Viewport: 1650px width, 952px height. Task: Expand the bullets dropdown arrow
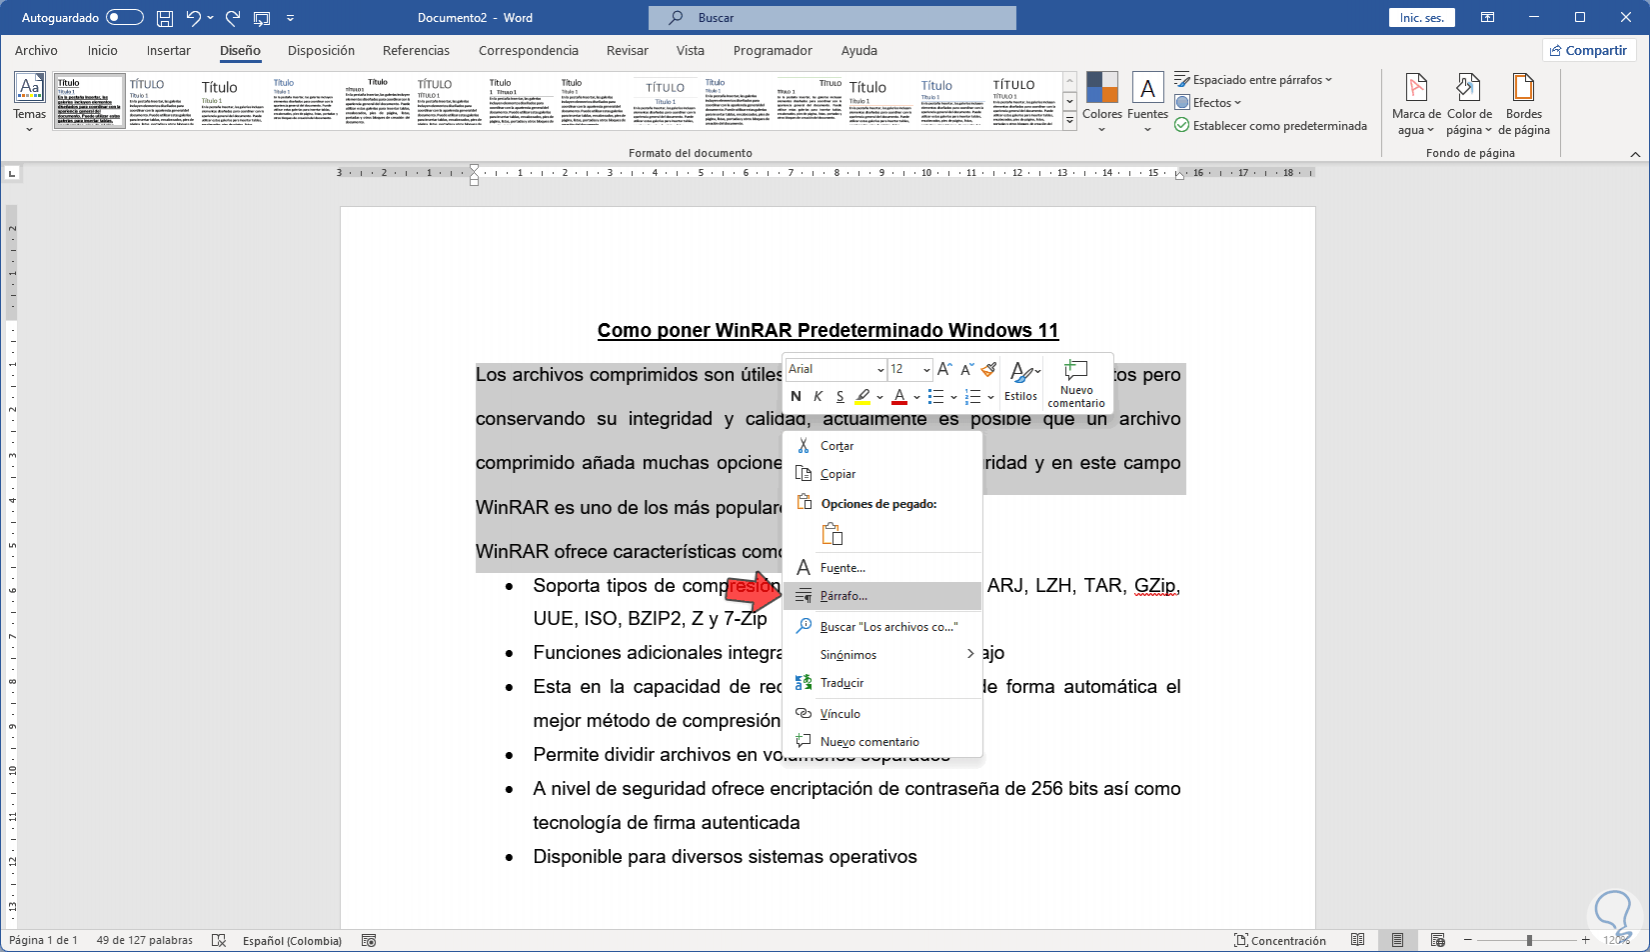point(954,397)
